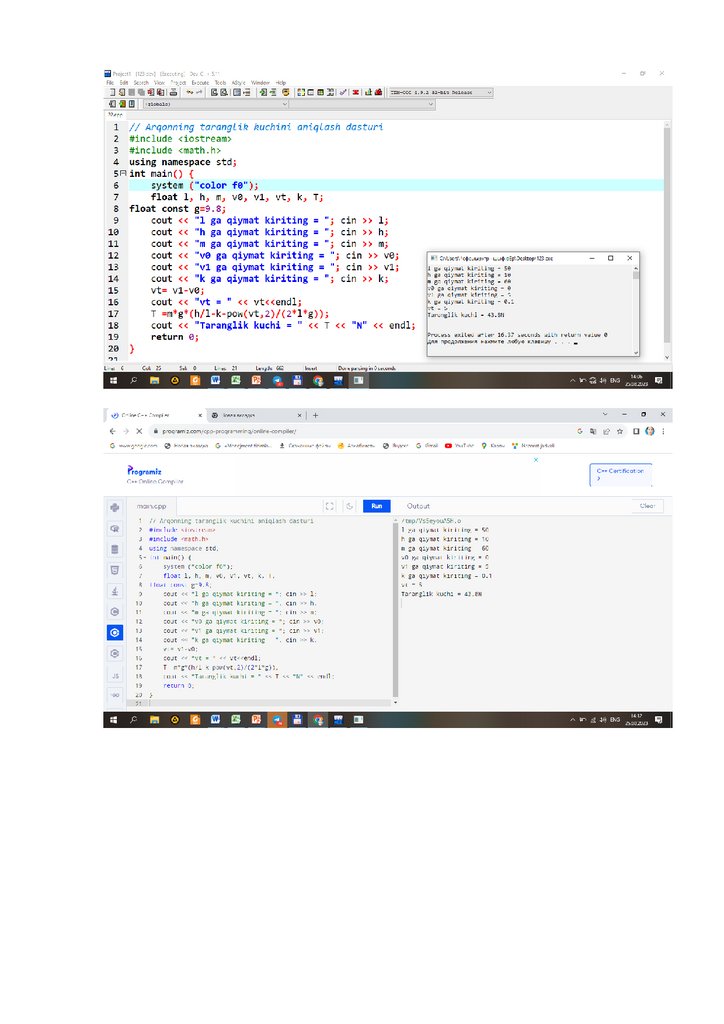This screenshot has height=1024, width=724.
Task: Toggle the dark mode icon beside Run
Action: point(349,506)
